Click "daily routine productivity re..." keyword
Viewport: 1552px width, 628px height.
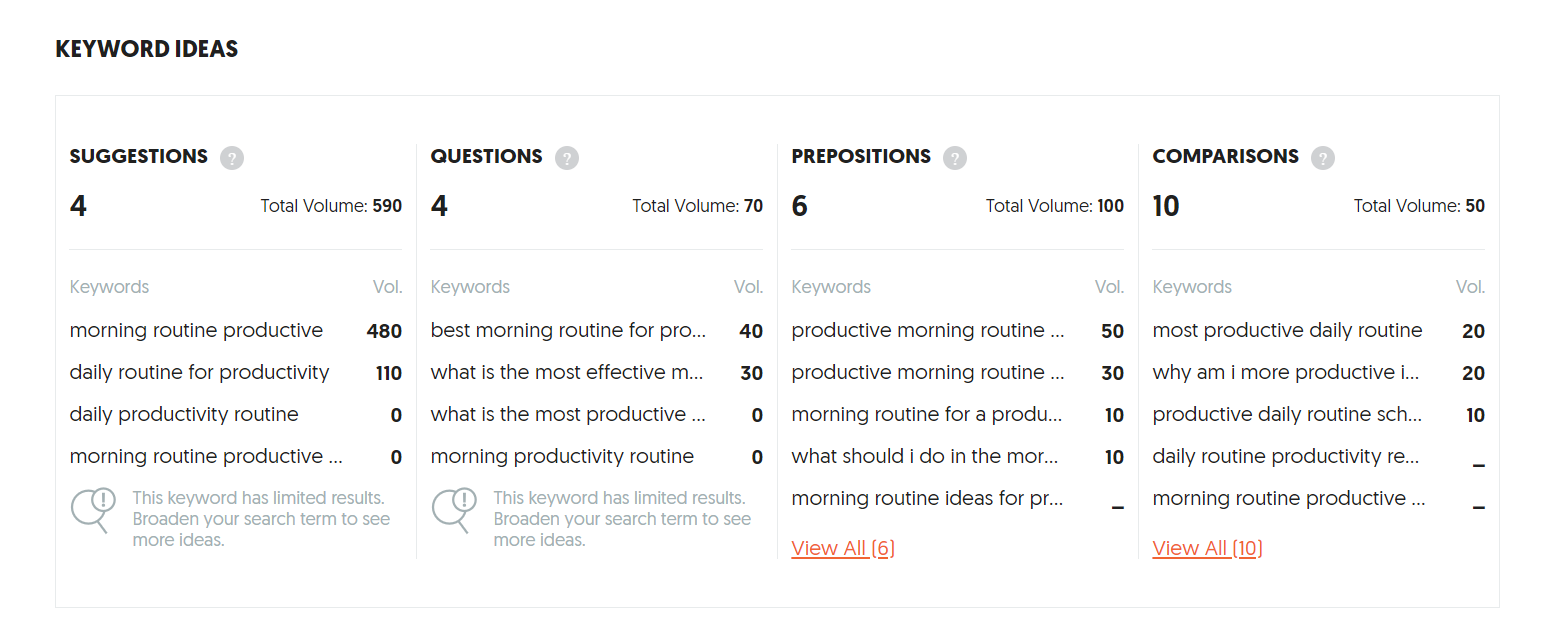click(x=1286, y=456)
